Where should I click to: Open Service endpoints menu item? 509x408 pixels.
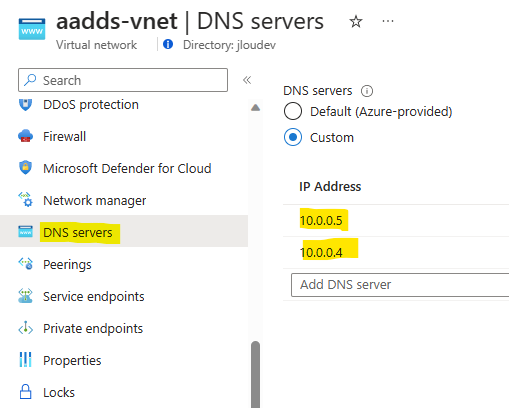tap(124, 296)
